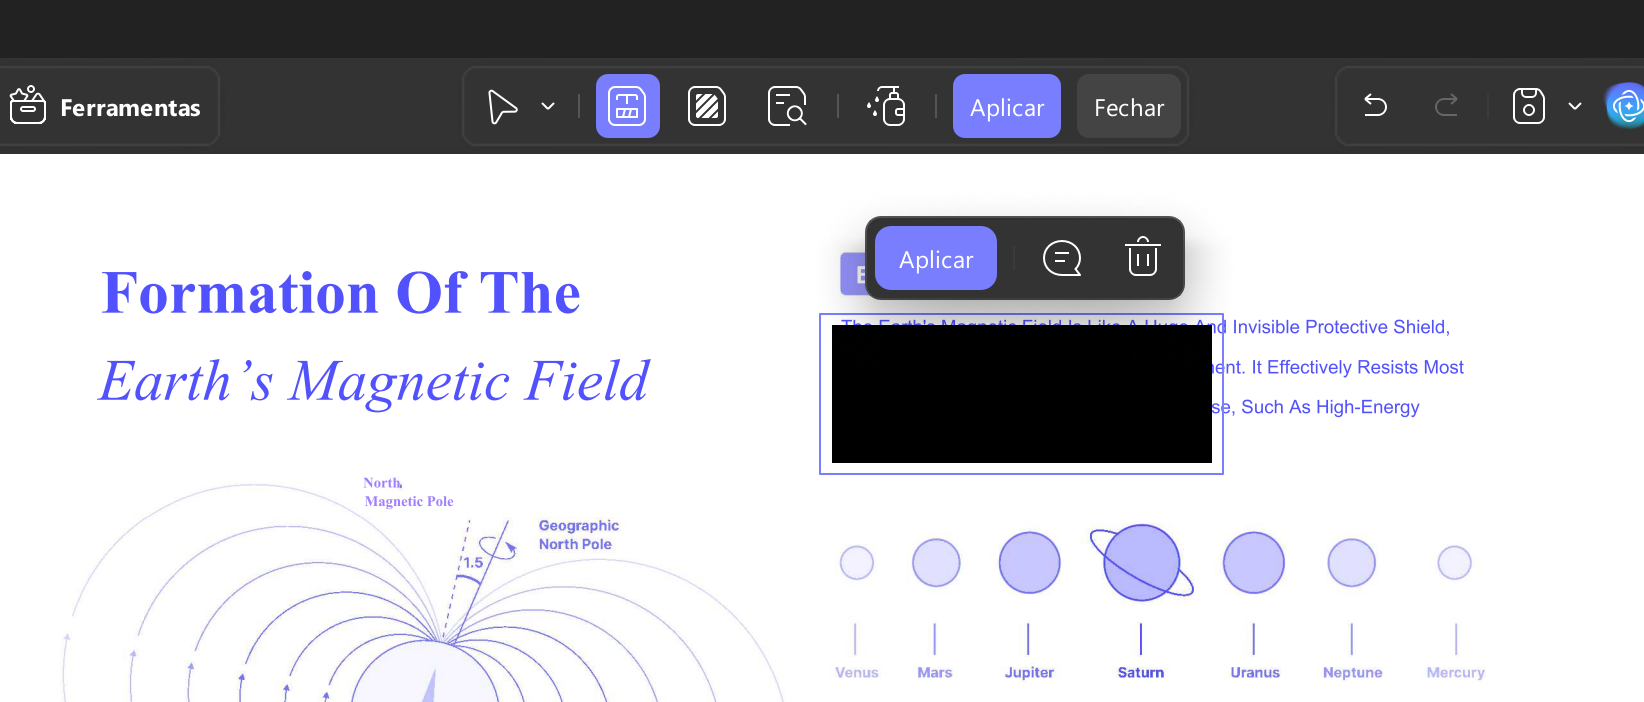
Task: Click the Neptune label
Action: 1352,673
